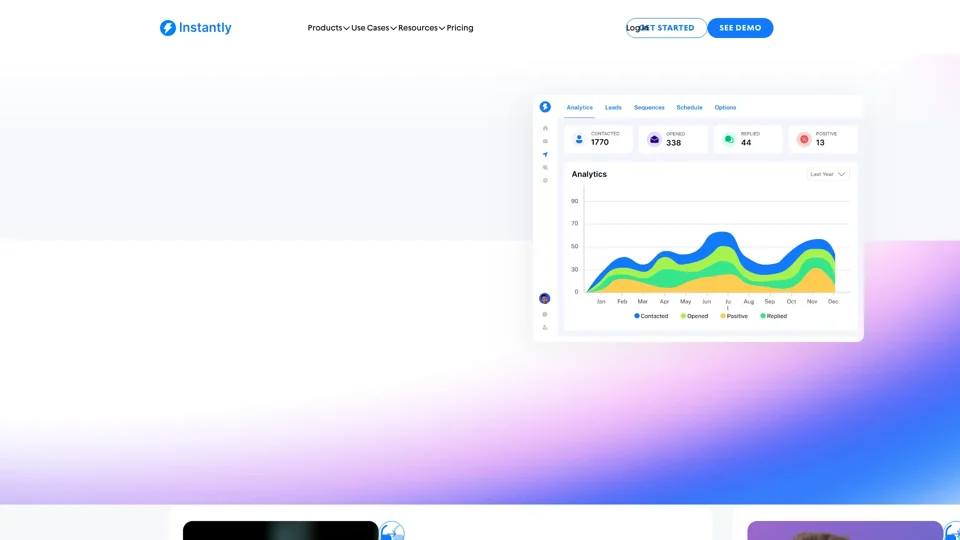Click the lightning logo in the dashboard corner

tap(545, 107)
